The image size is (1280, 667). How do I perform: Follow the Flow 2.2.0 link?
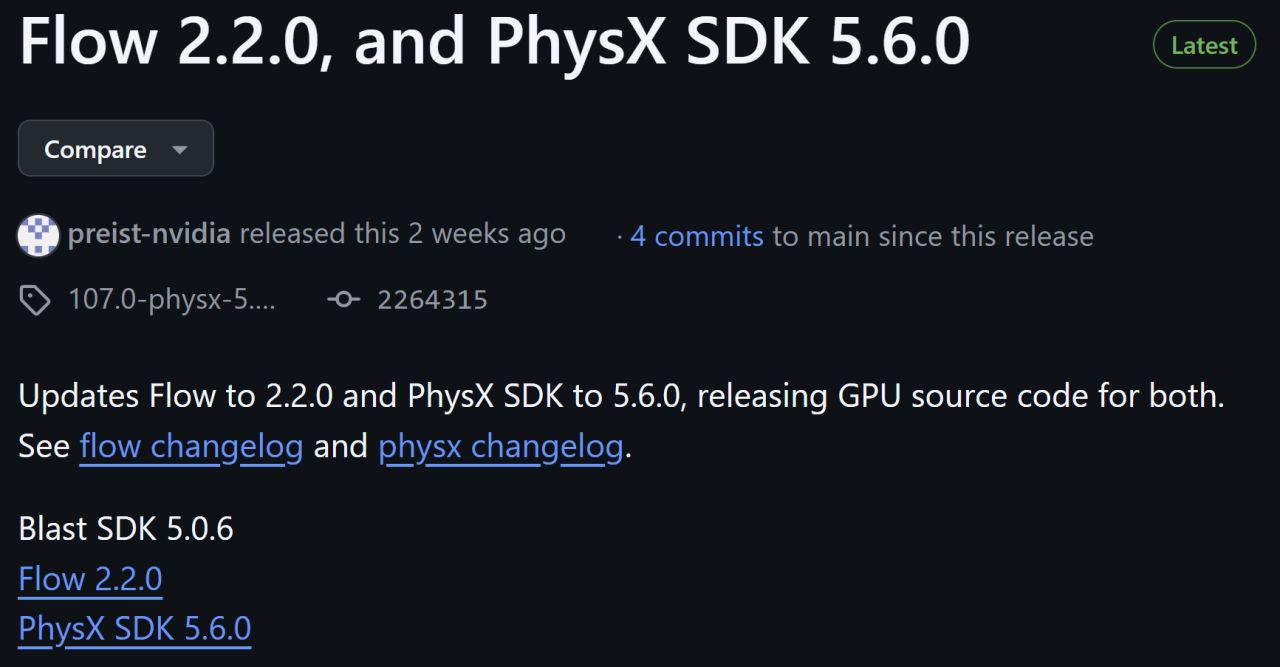point(90,579)
